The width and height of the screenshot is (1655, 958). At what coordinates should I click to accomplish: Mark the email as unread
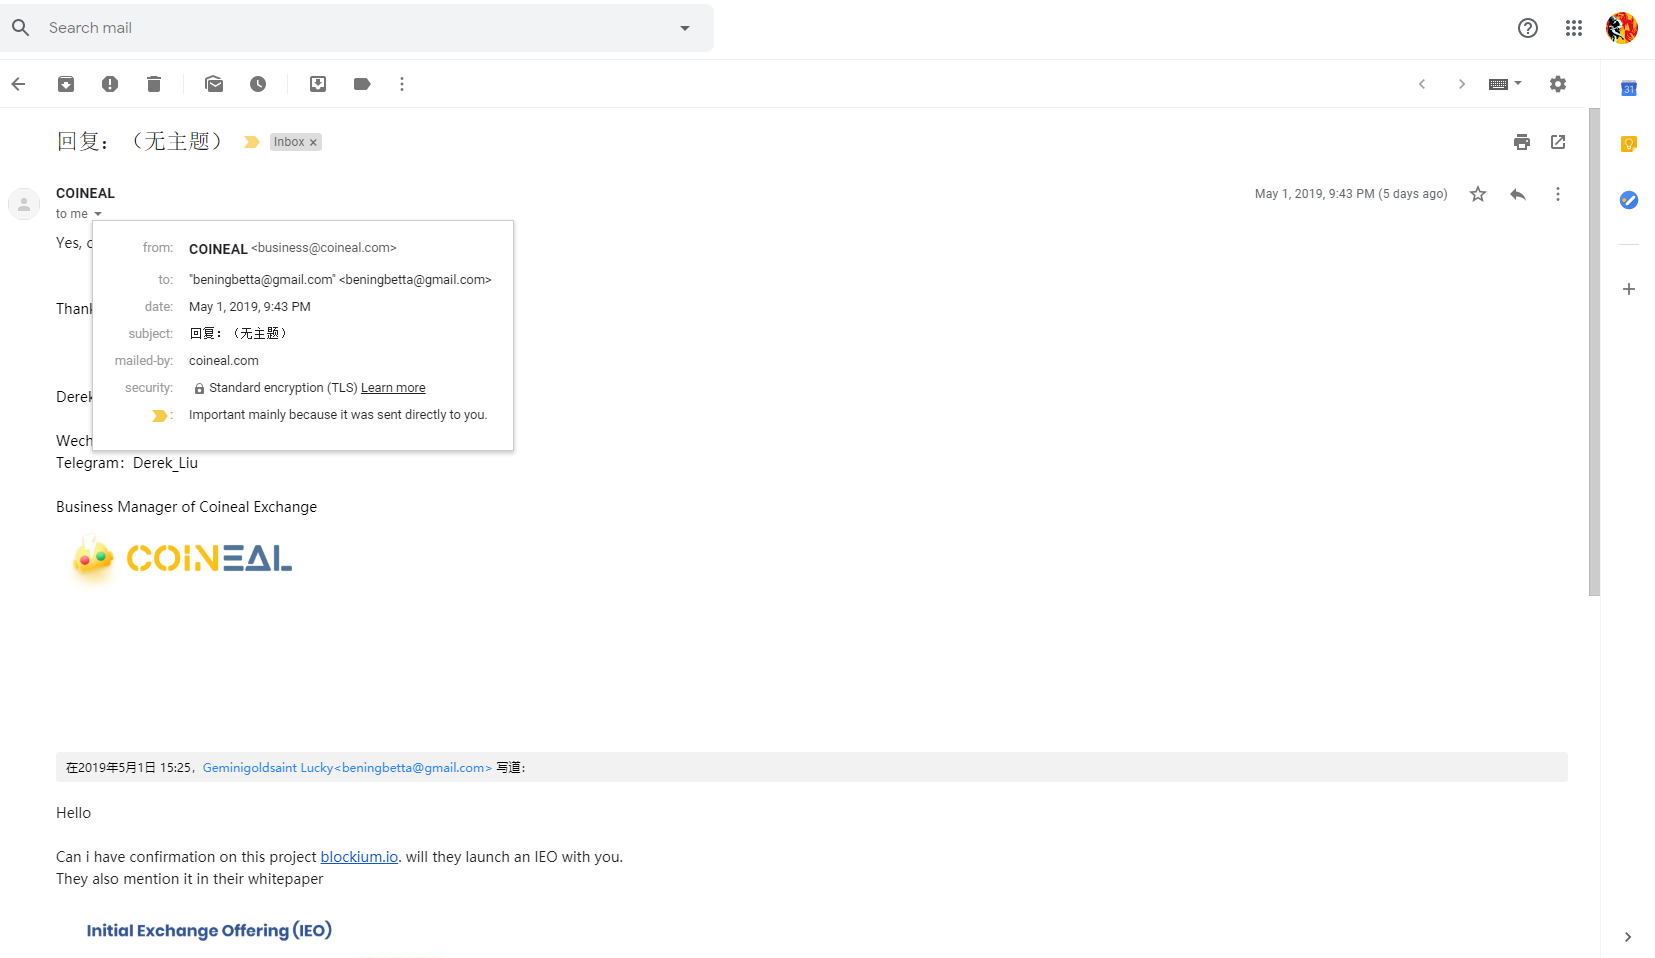(x=214, y=84)
